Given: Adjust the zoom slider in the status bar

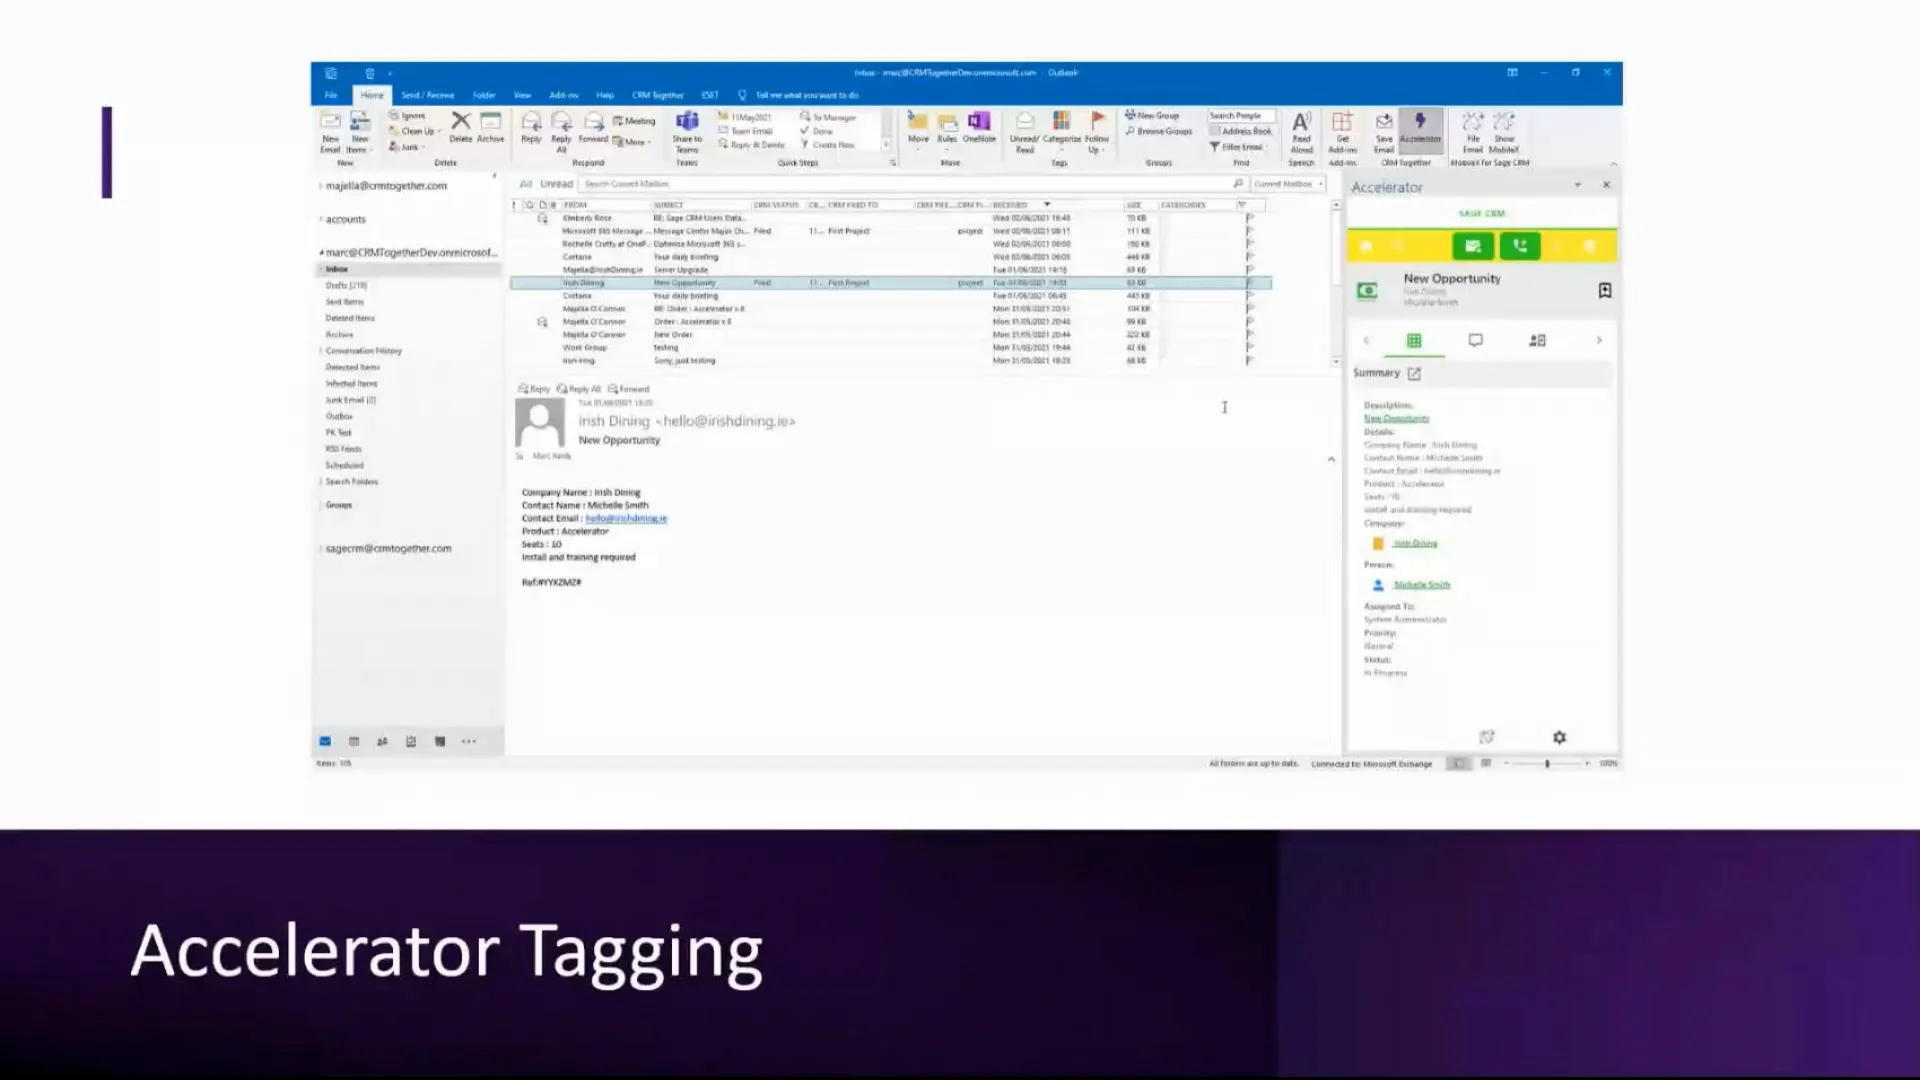Looking at the screenshot, I should tap(1548, 763).
